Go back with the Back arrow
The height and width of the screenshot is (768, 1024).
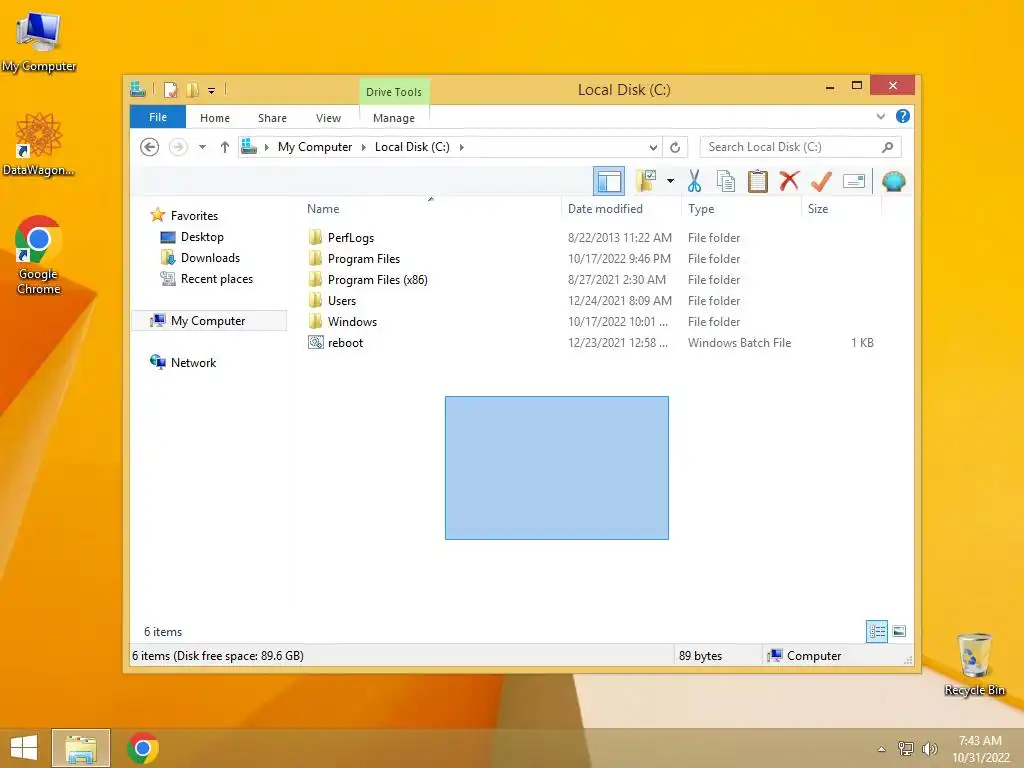point(150,147)
